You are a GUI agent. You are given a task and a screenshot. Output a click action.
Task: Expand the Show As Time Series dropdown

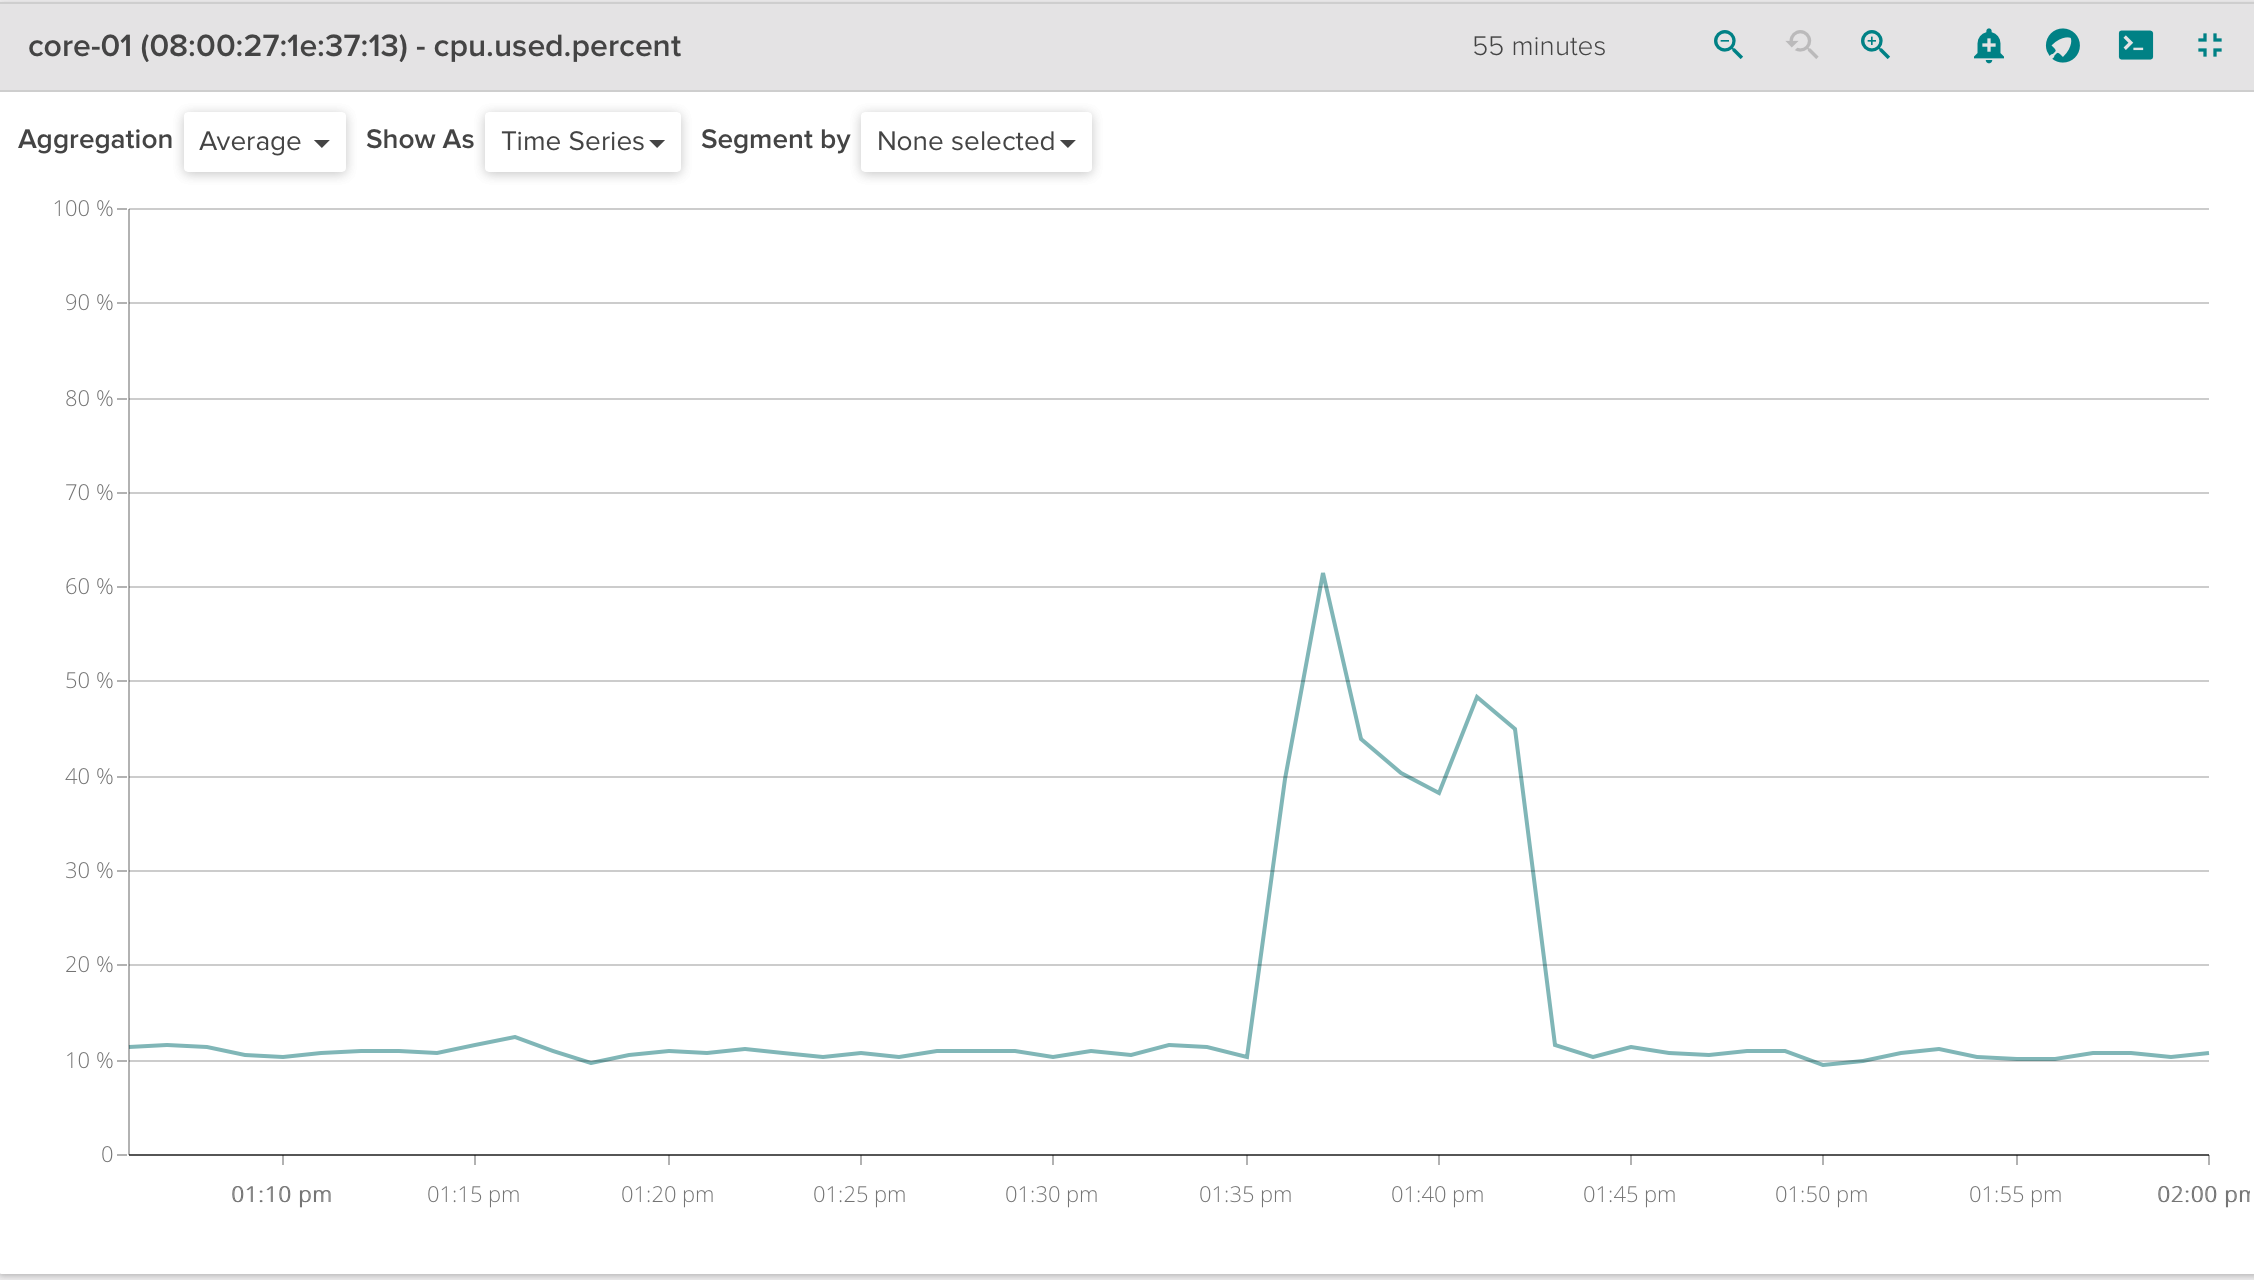pos(582,142)
